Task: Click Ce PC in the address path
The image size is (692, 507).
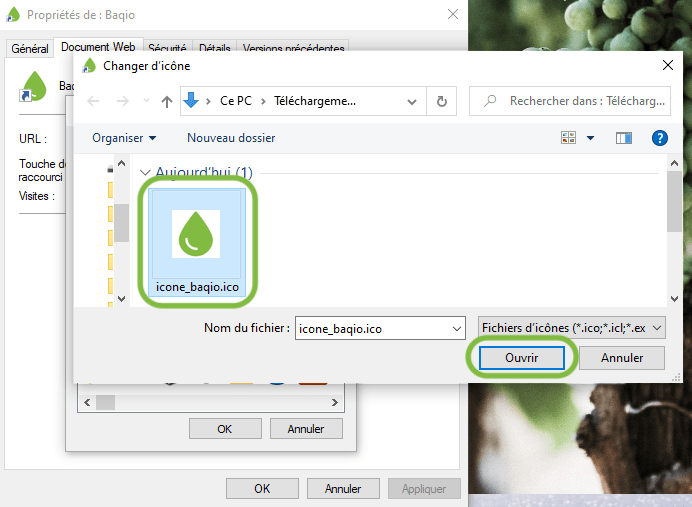Action: (x=236, y=101)
